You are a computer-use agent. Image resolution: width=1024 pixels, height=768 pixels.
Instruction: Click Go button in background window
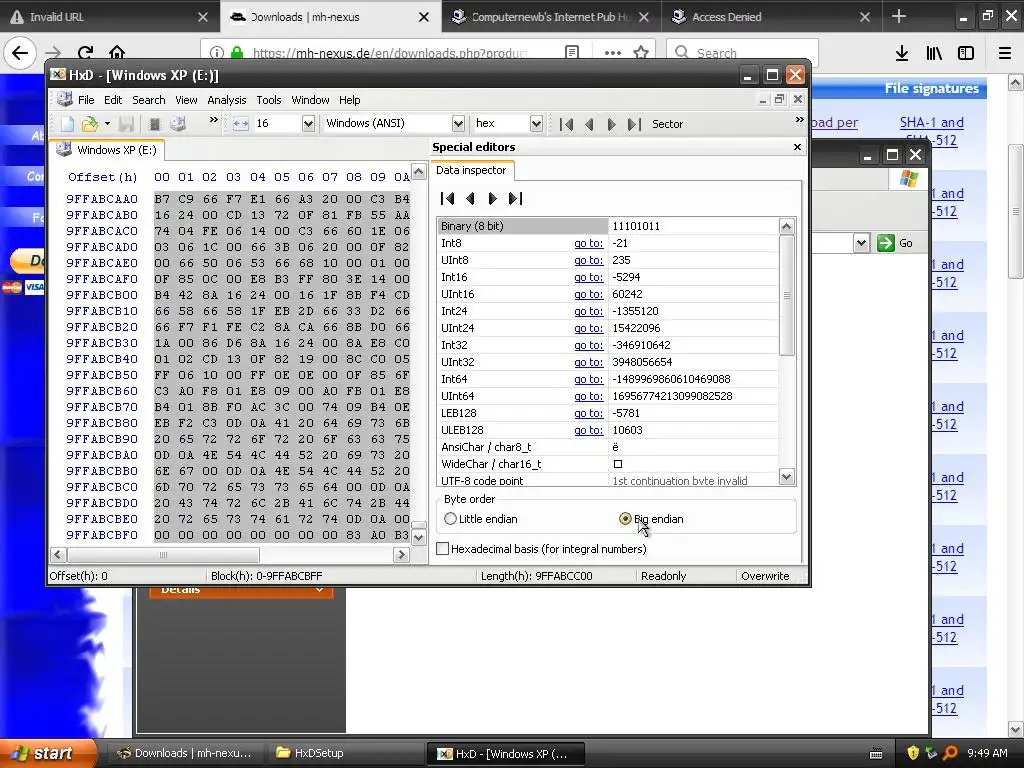click(x=895, y=243)
